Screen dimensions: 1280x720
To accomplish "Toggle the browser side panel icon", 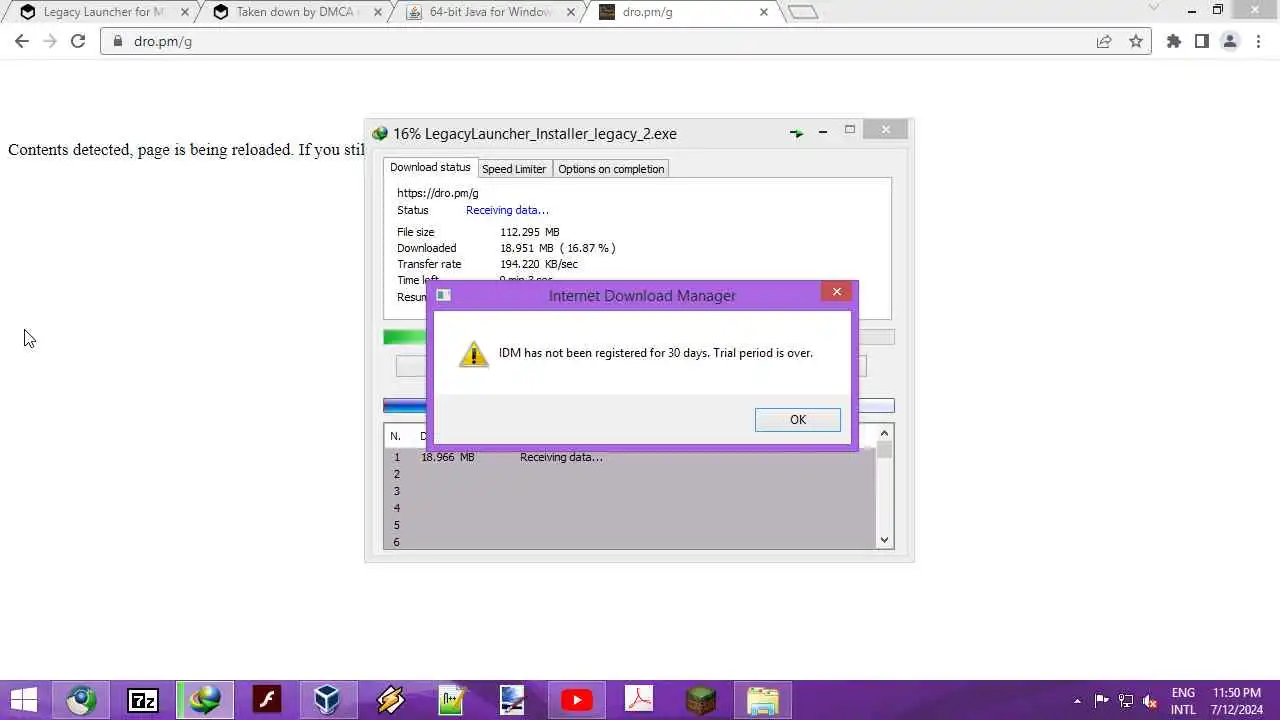I will coord(1202,41).
